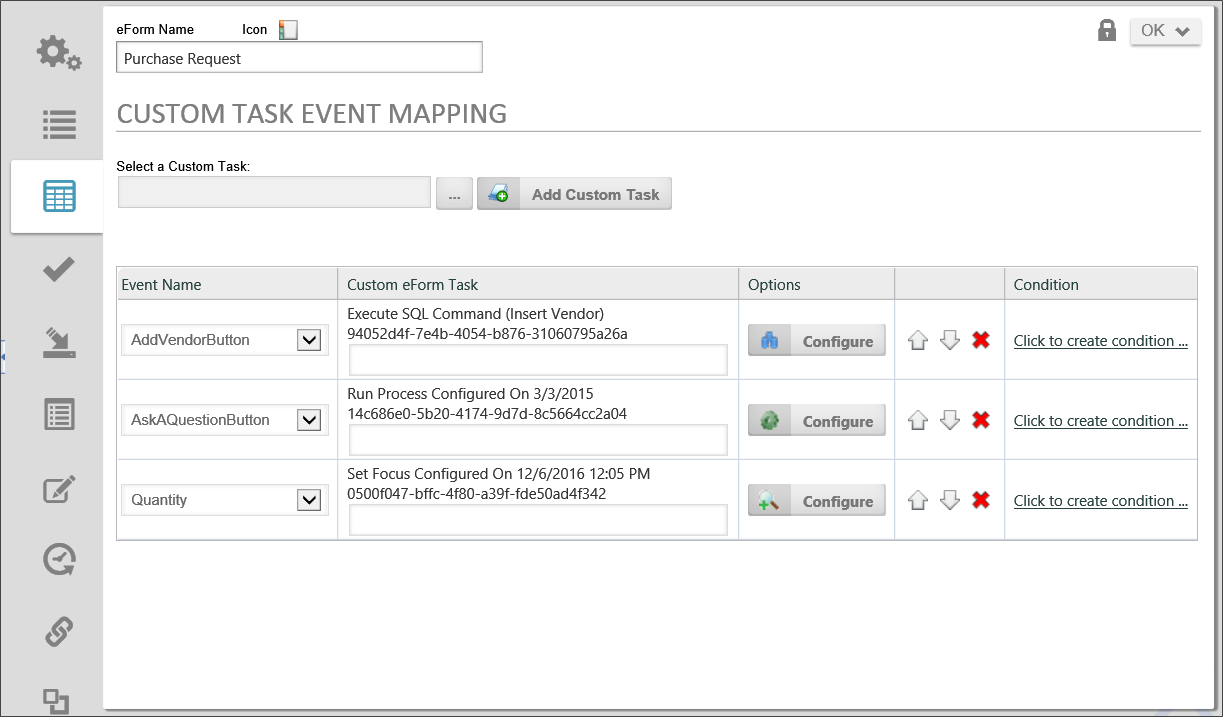
Task: Click the eForm icon picker image
Action: (x=288, y=30)
